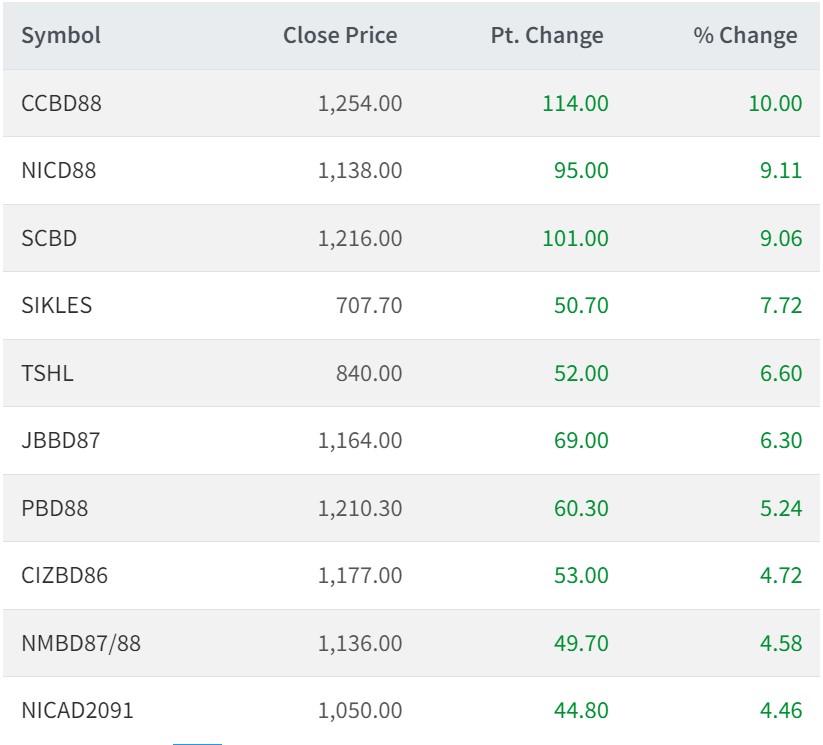Select the 6.60 percent change value

point(781,374)
